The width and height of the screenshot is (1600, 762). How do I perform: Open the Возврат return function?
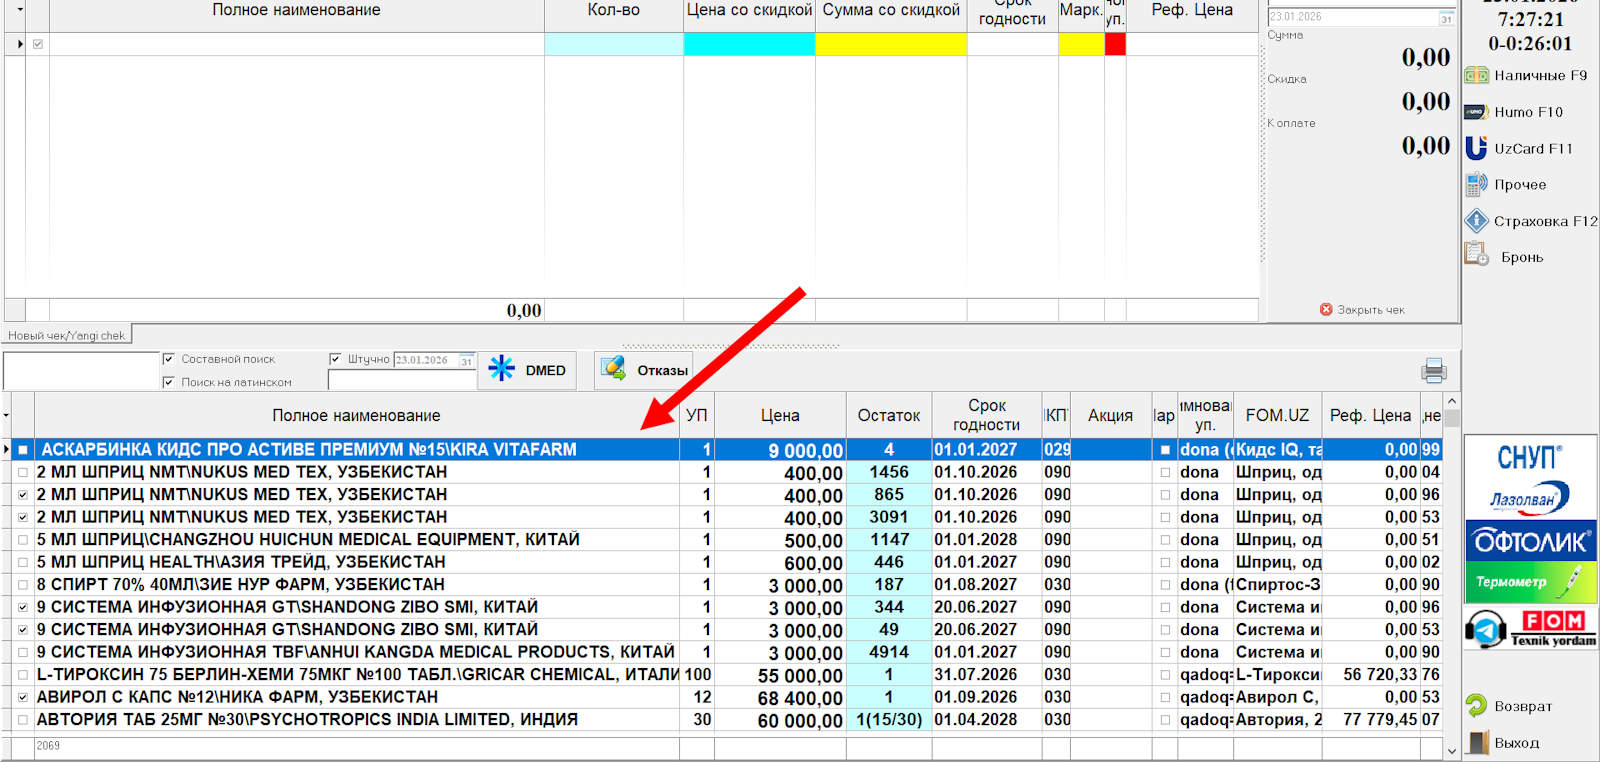[x=1476, y=706]
